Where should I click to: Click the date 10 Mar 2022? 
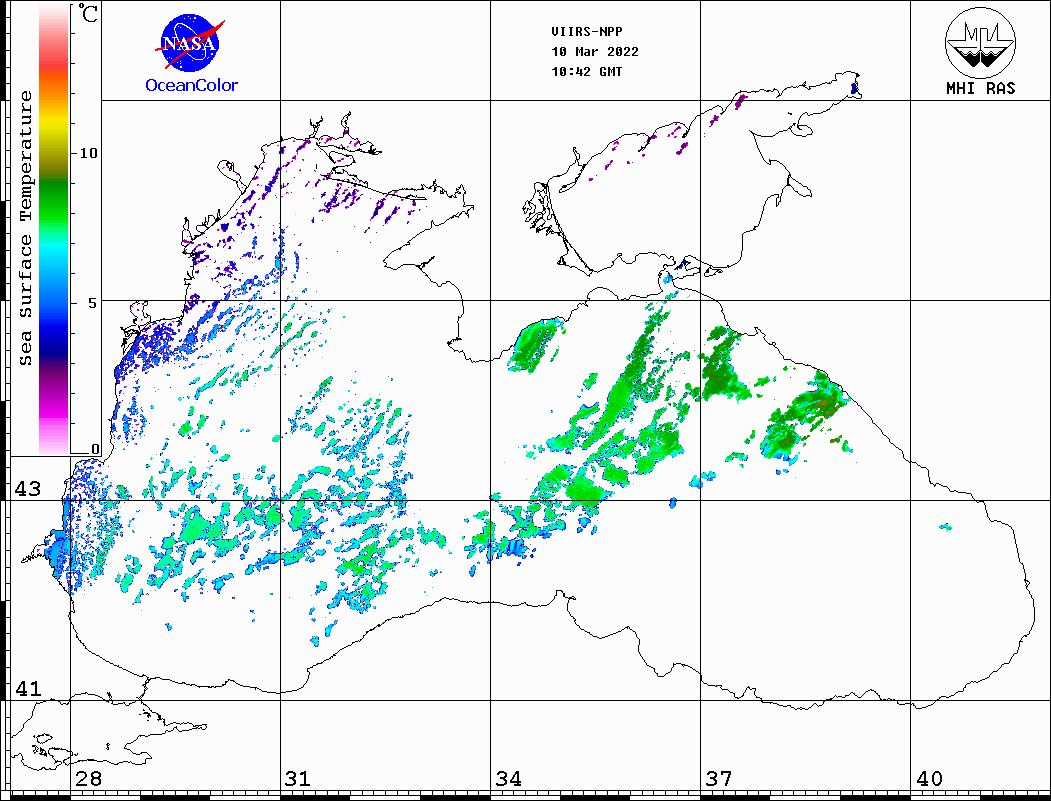coord(595,52)
